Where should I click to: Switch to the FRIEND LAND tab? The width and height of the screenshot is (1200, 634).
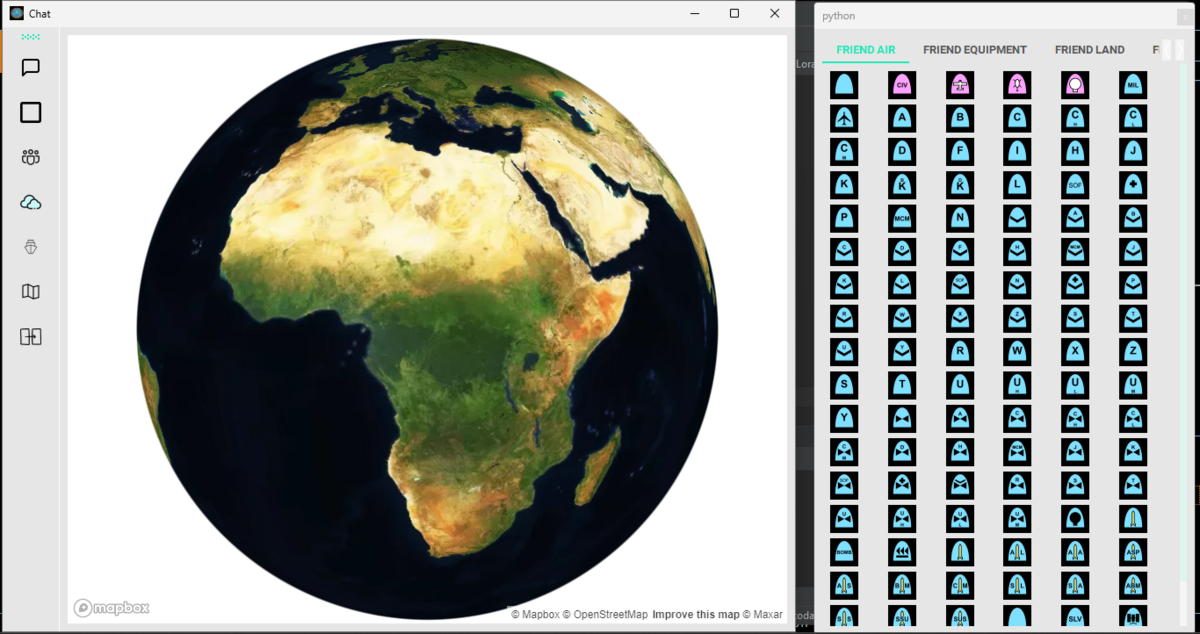pos(1089,50)
